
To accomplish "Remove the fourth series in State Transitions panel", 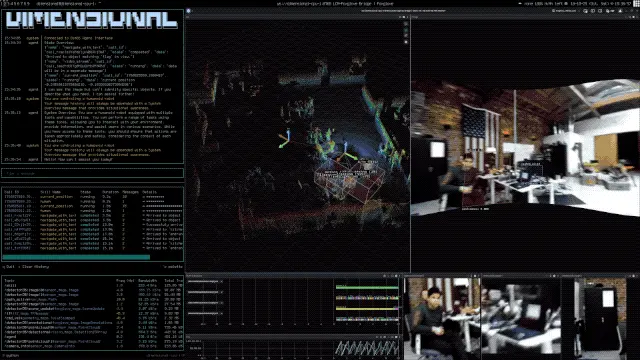I will tap(221, 313).
